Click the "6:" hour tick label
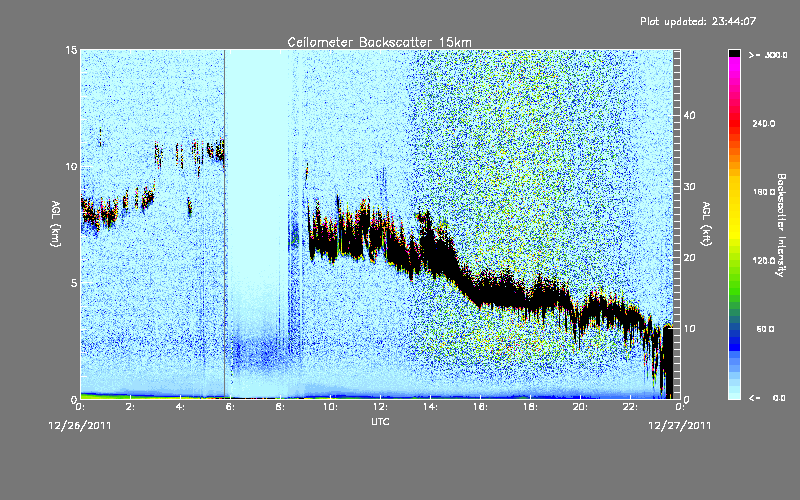 click(230, 407)
